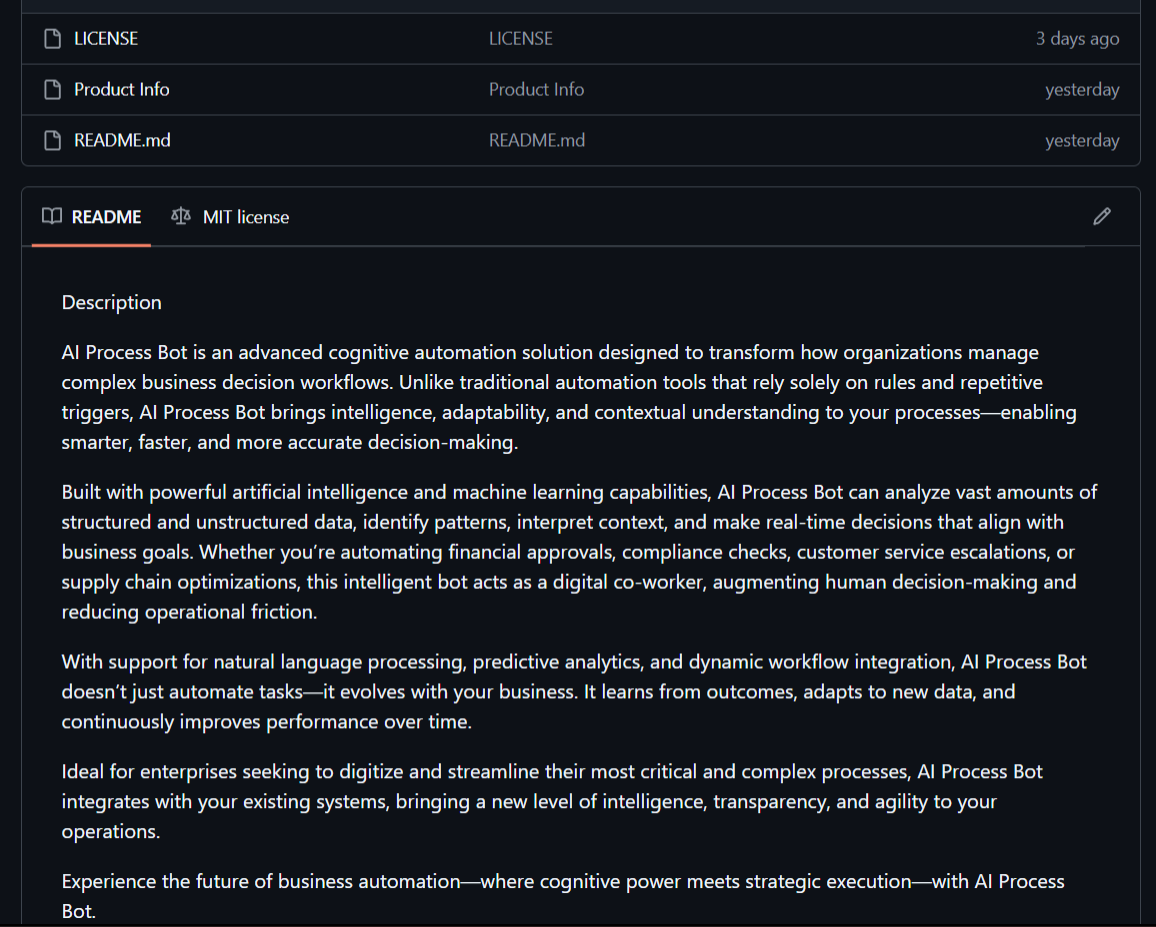Click the "yesterday" timestamp on README.md row
The image size is (1156, 927).
coord(1082,141)
